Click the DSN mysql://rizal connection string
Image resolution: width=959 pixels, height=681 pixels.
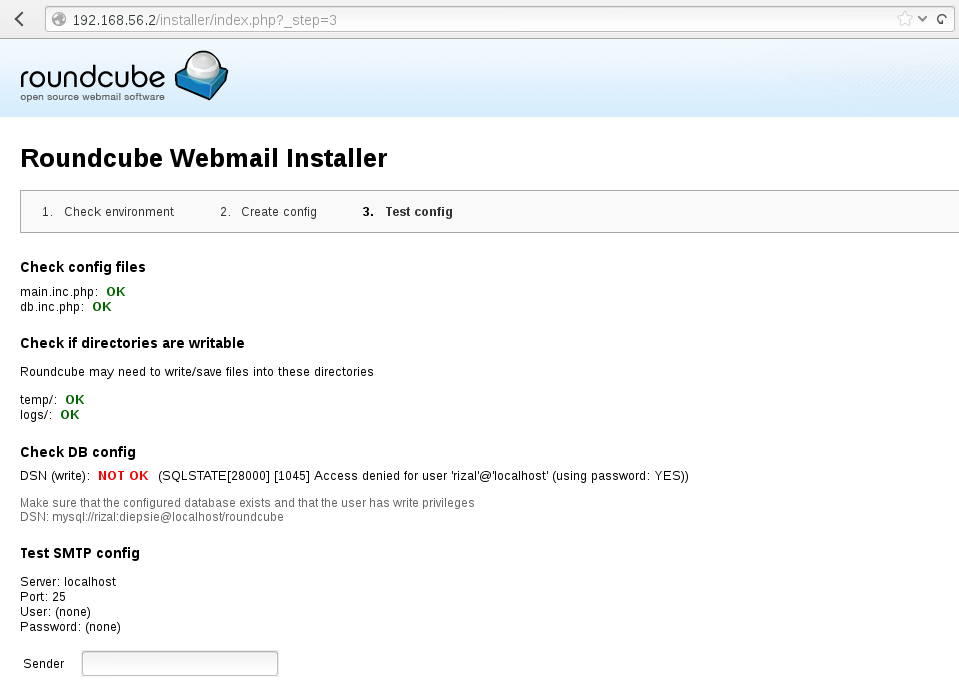(152, 517)
